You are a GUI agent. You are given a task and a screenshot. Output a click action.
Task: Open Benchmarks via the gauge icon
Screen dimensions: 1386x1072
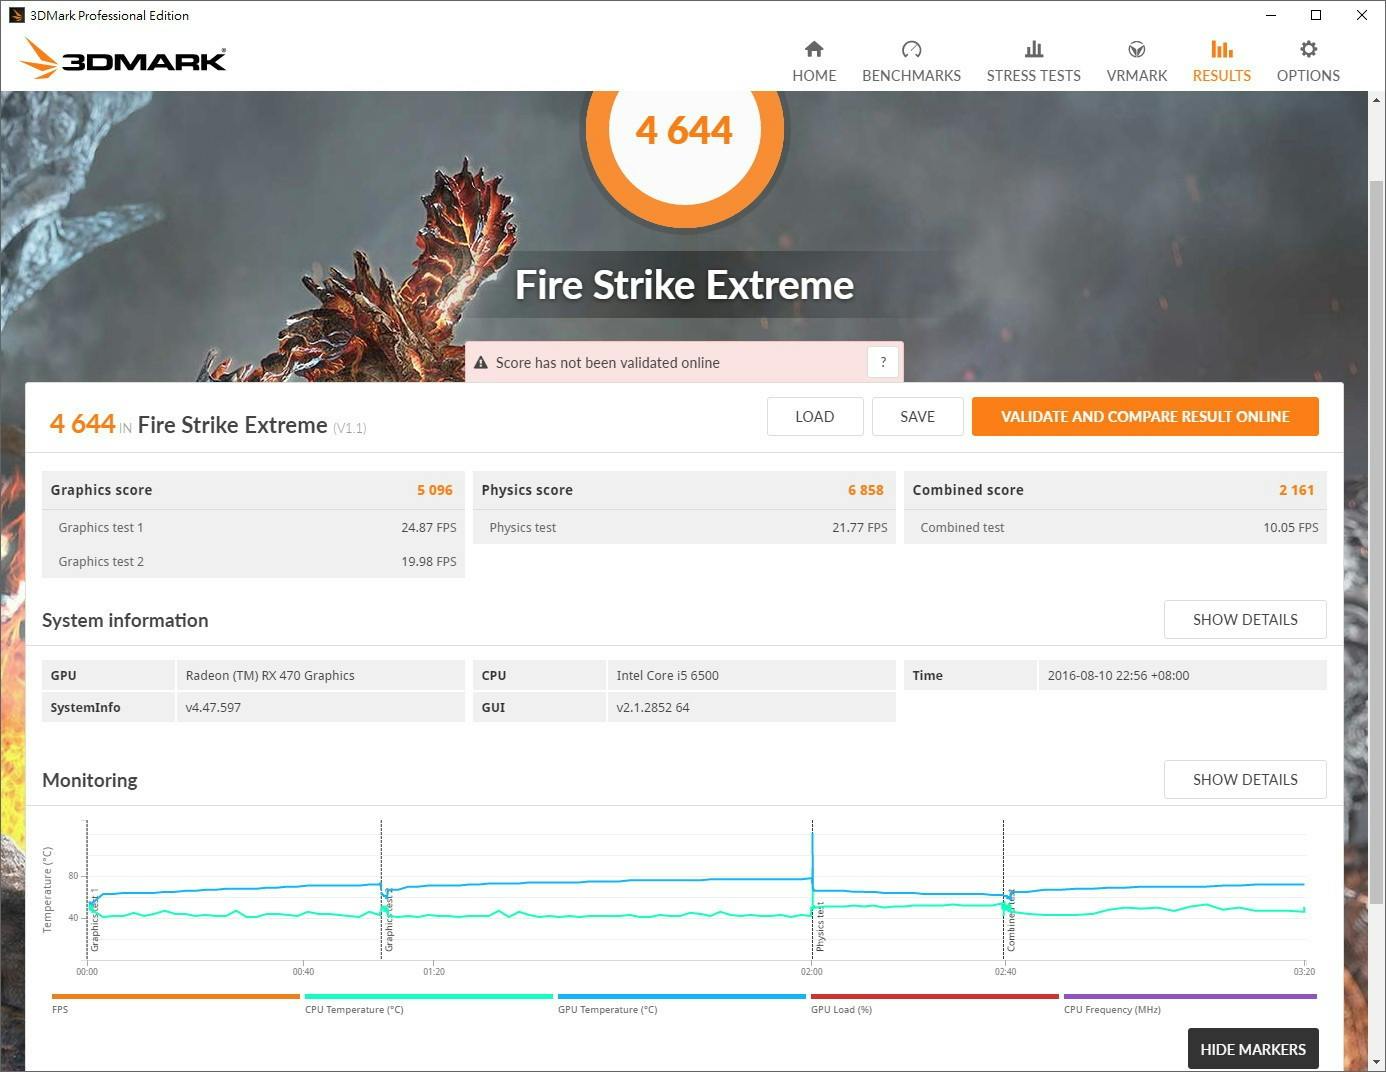point(911,49)
